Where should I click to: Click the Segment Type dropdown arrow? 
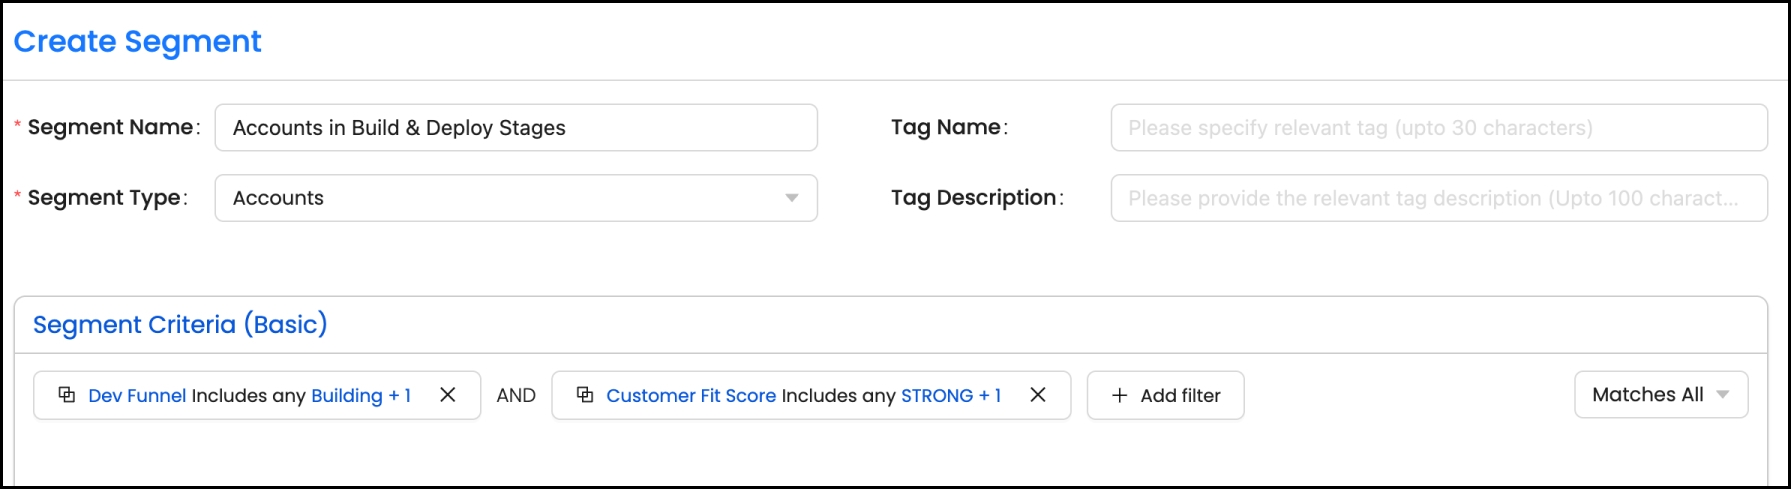(x=792, y=198)
